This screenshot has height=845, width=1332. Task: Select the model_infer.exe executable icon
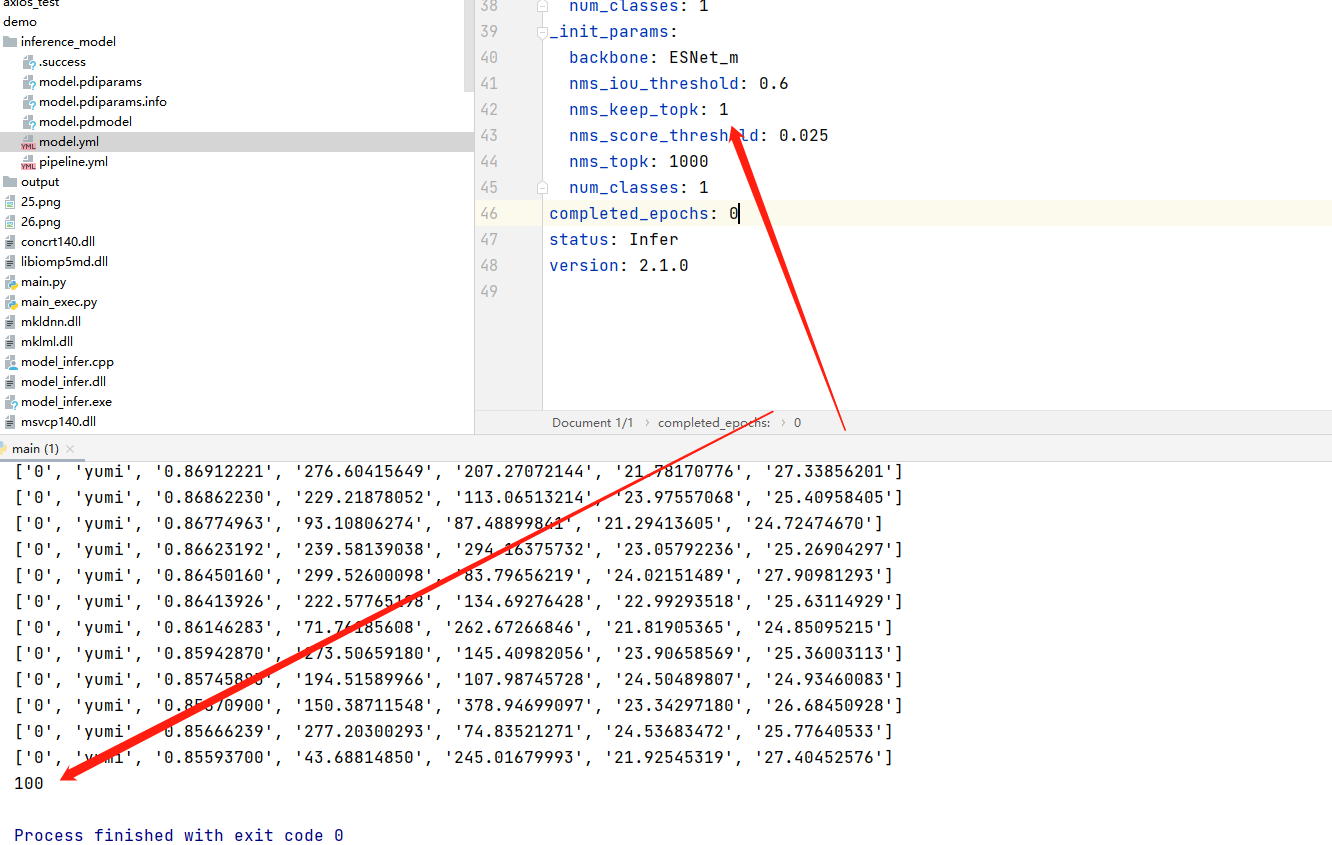click(13, 402)
